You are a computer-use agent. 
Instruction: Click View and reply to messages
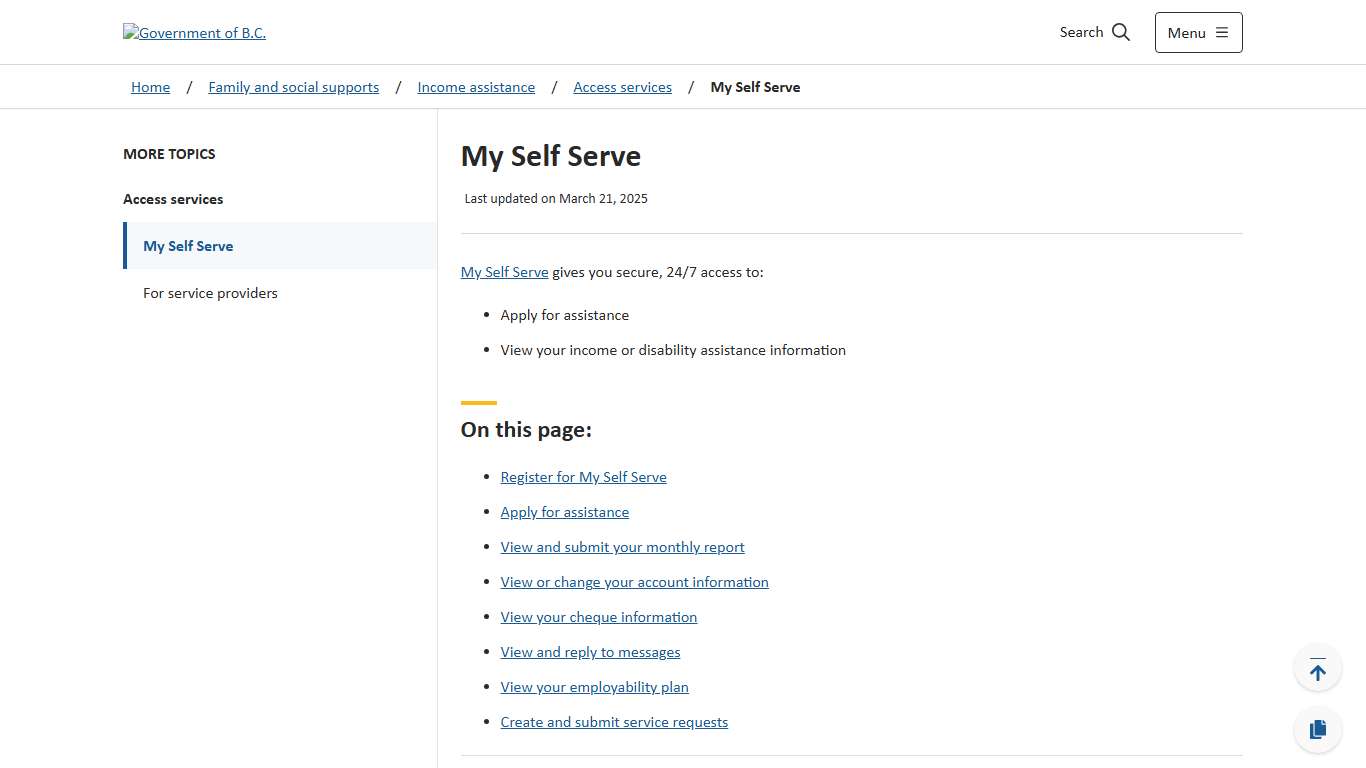coord(590,652)
